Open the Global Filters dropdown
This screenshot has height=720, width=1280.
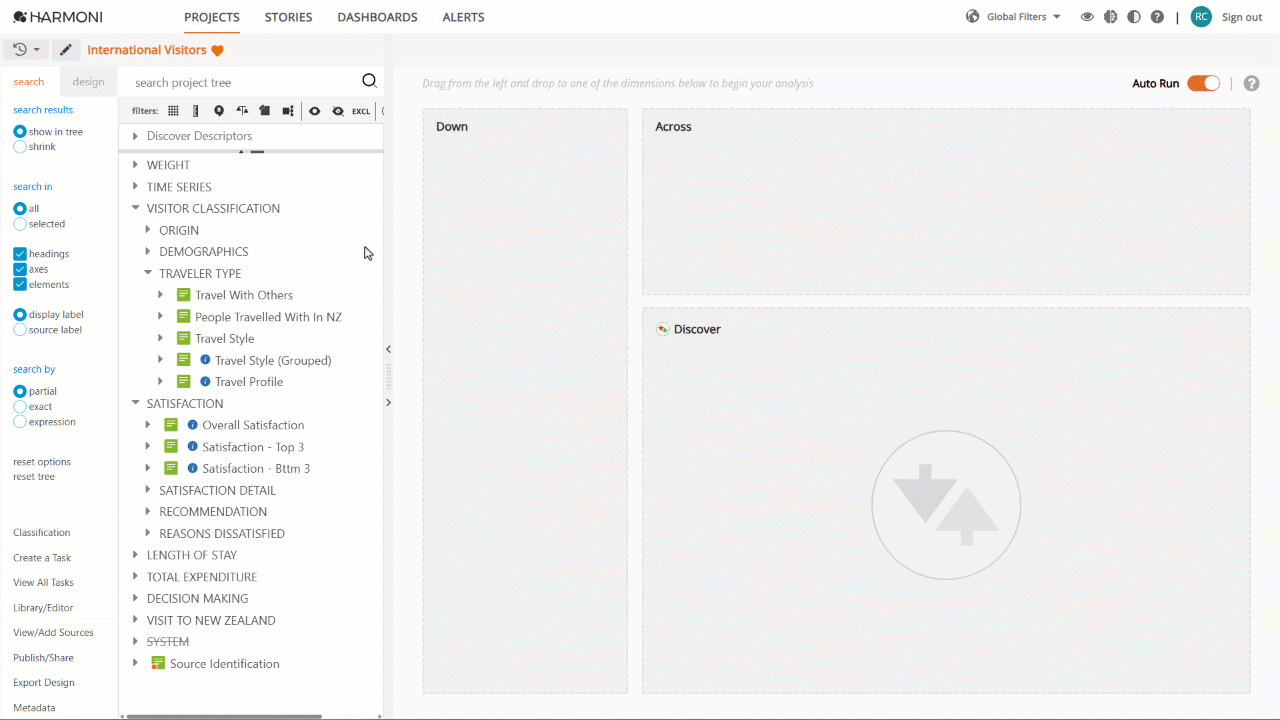[x=1014, y=17]
